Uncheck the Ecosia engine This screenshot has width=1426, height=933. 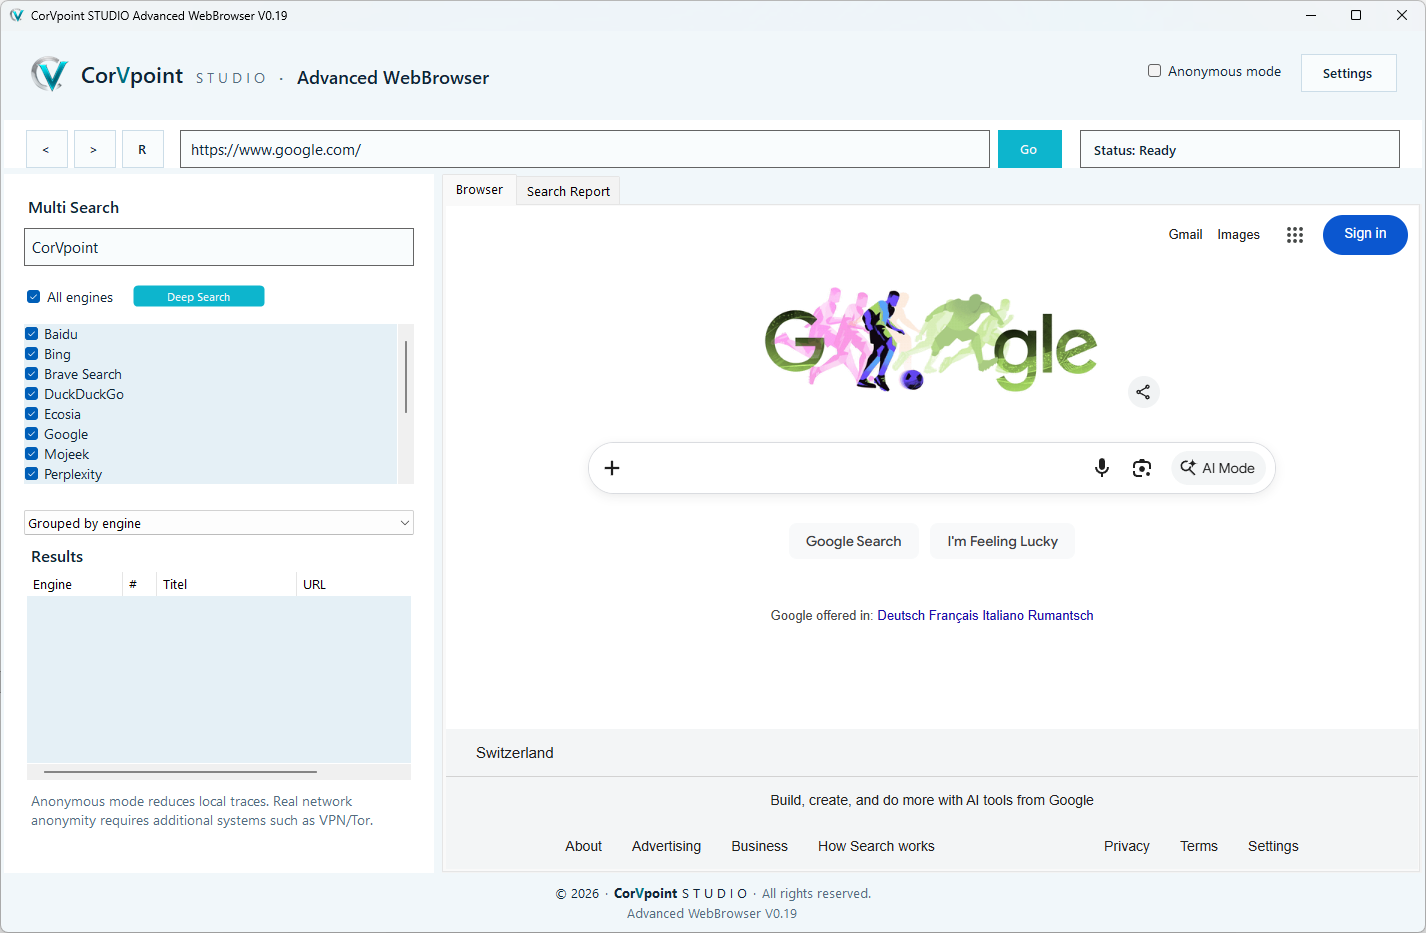(32, 414)
